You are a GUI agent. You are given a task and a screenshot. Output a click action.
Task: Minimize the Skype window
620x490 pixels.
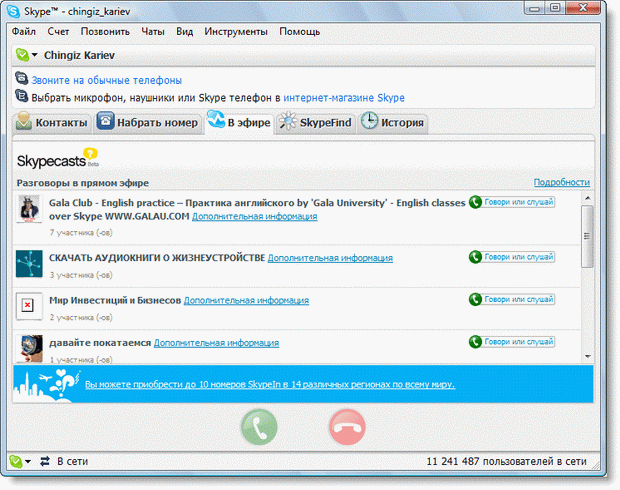click(x=535, y=8)
